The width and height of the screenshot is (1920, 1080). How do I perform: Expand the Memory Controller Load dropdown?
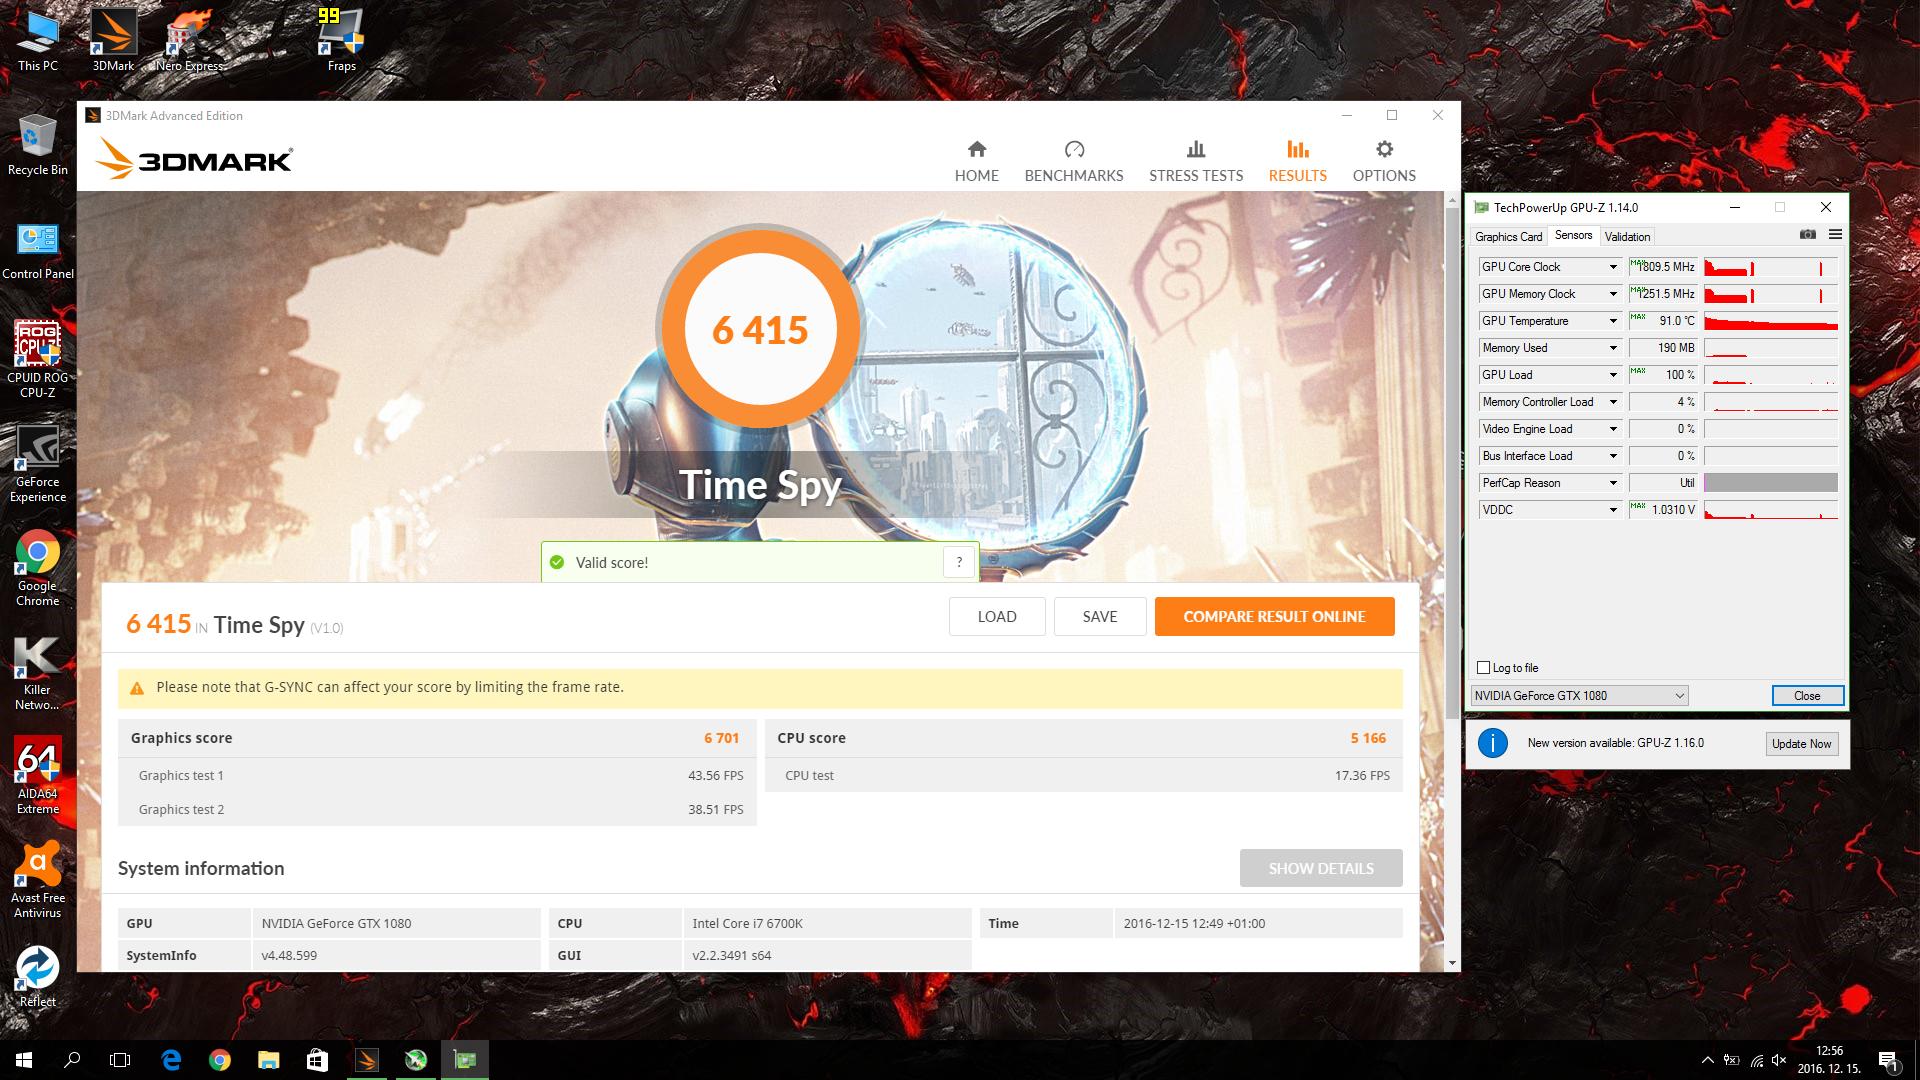tap(1613, 402)
